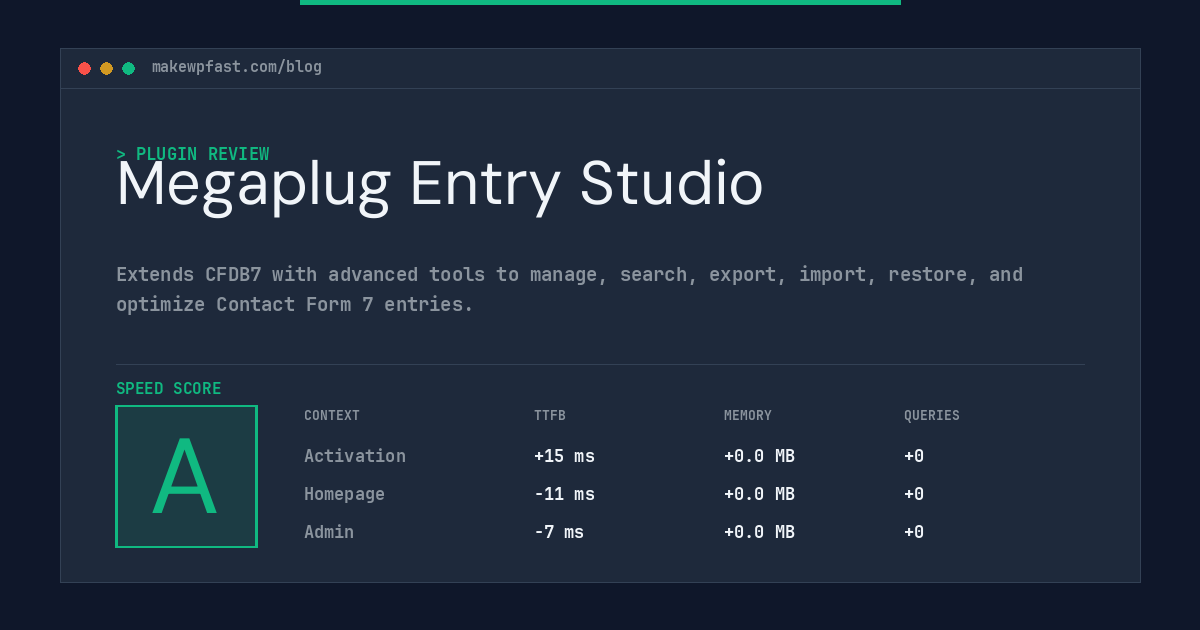The width and height of the screenshot is (1200, 630).
Task: Click the 'MEMORY' column header
Action: [748, 416]
